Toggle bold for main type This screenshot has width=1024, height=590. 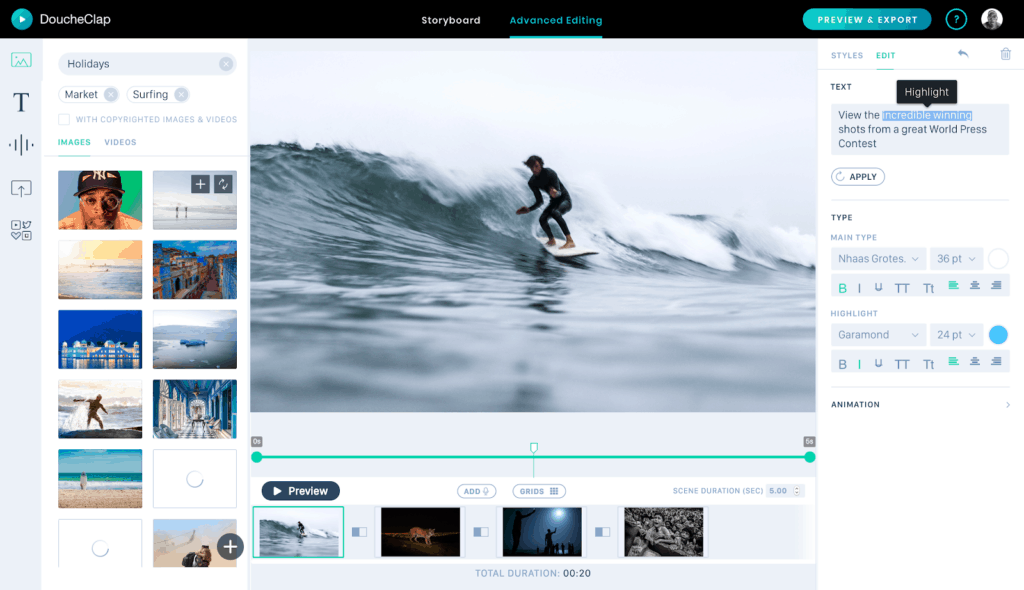point(842,287)
